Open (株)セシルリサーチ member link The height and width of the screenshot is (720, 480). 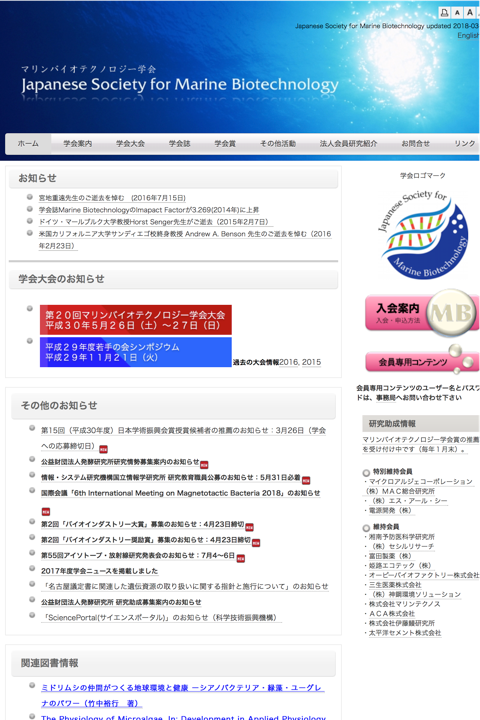click(x=401, y=546)
